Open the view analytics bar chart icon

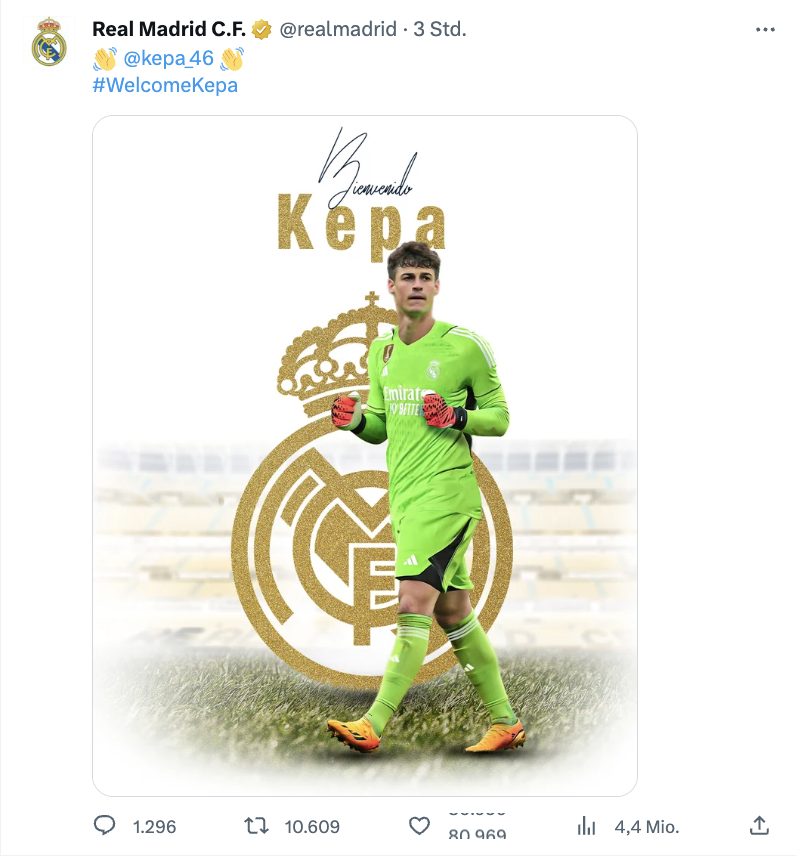coord(587,826)
